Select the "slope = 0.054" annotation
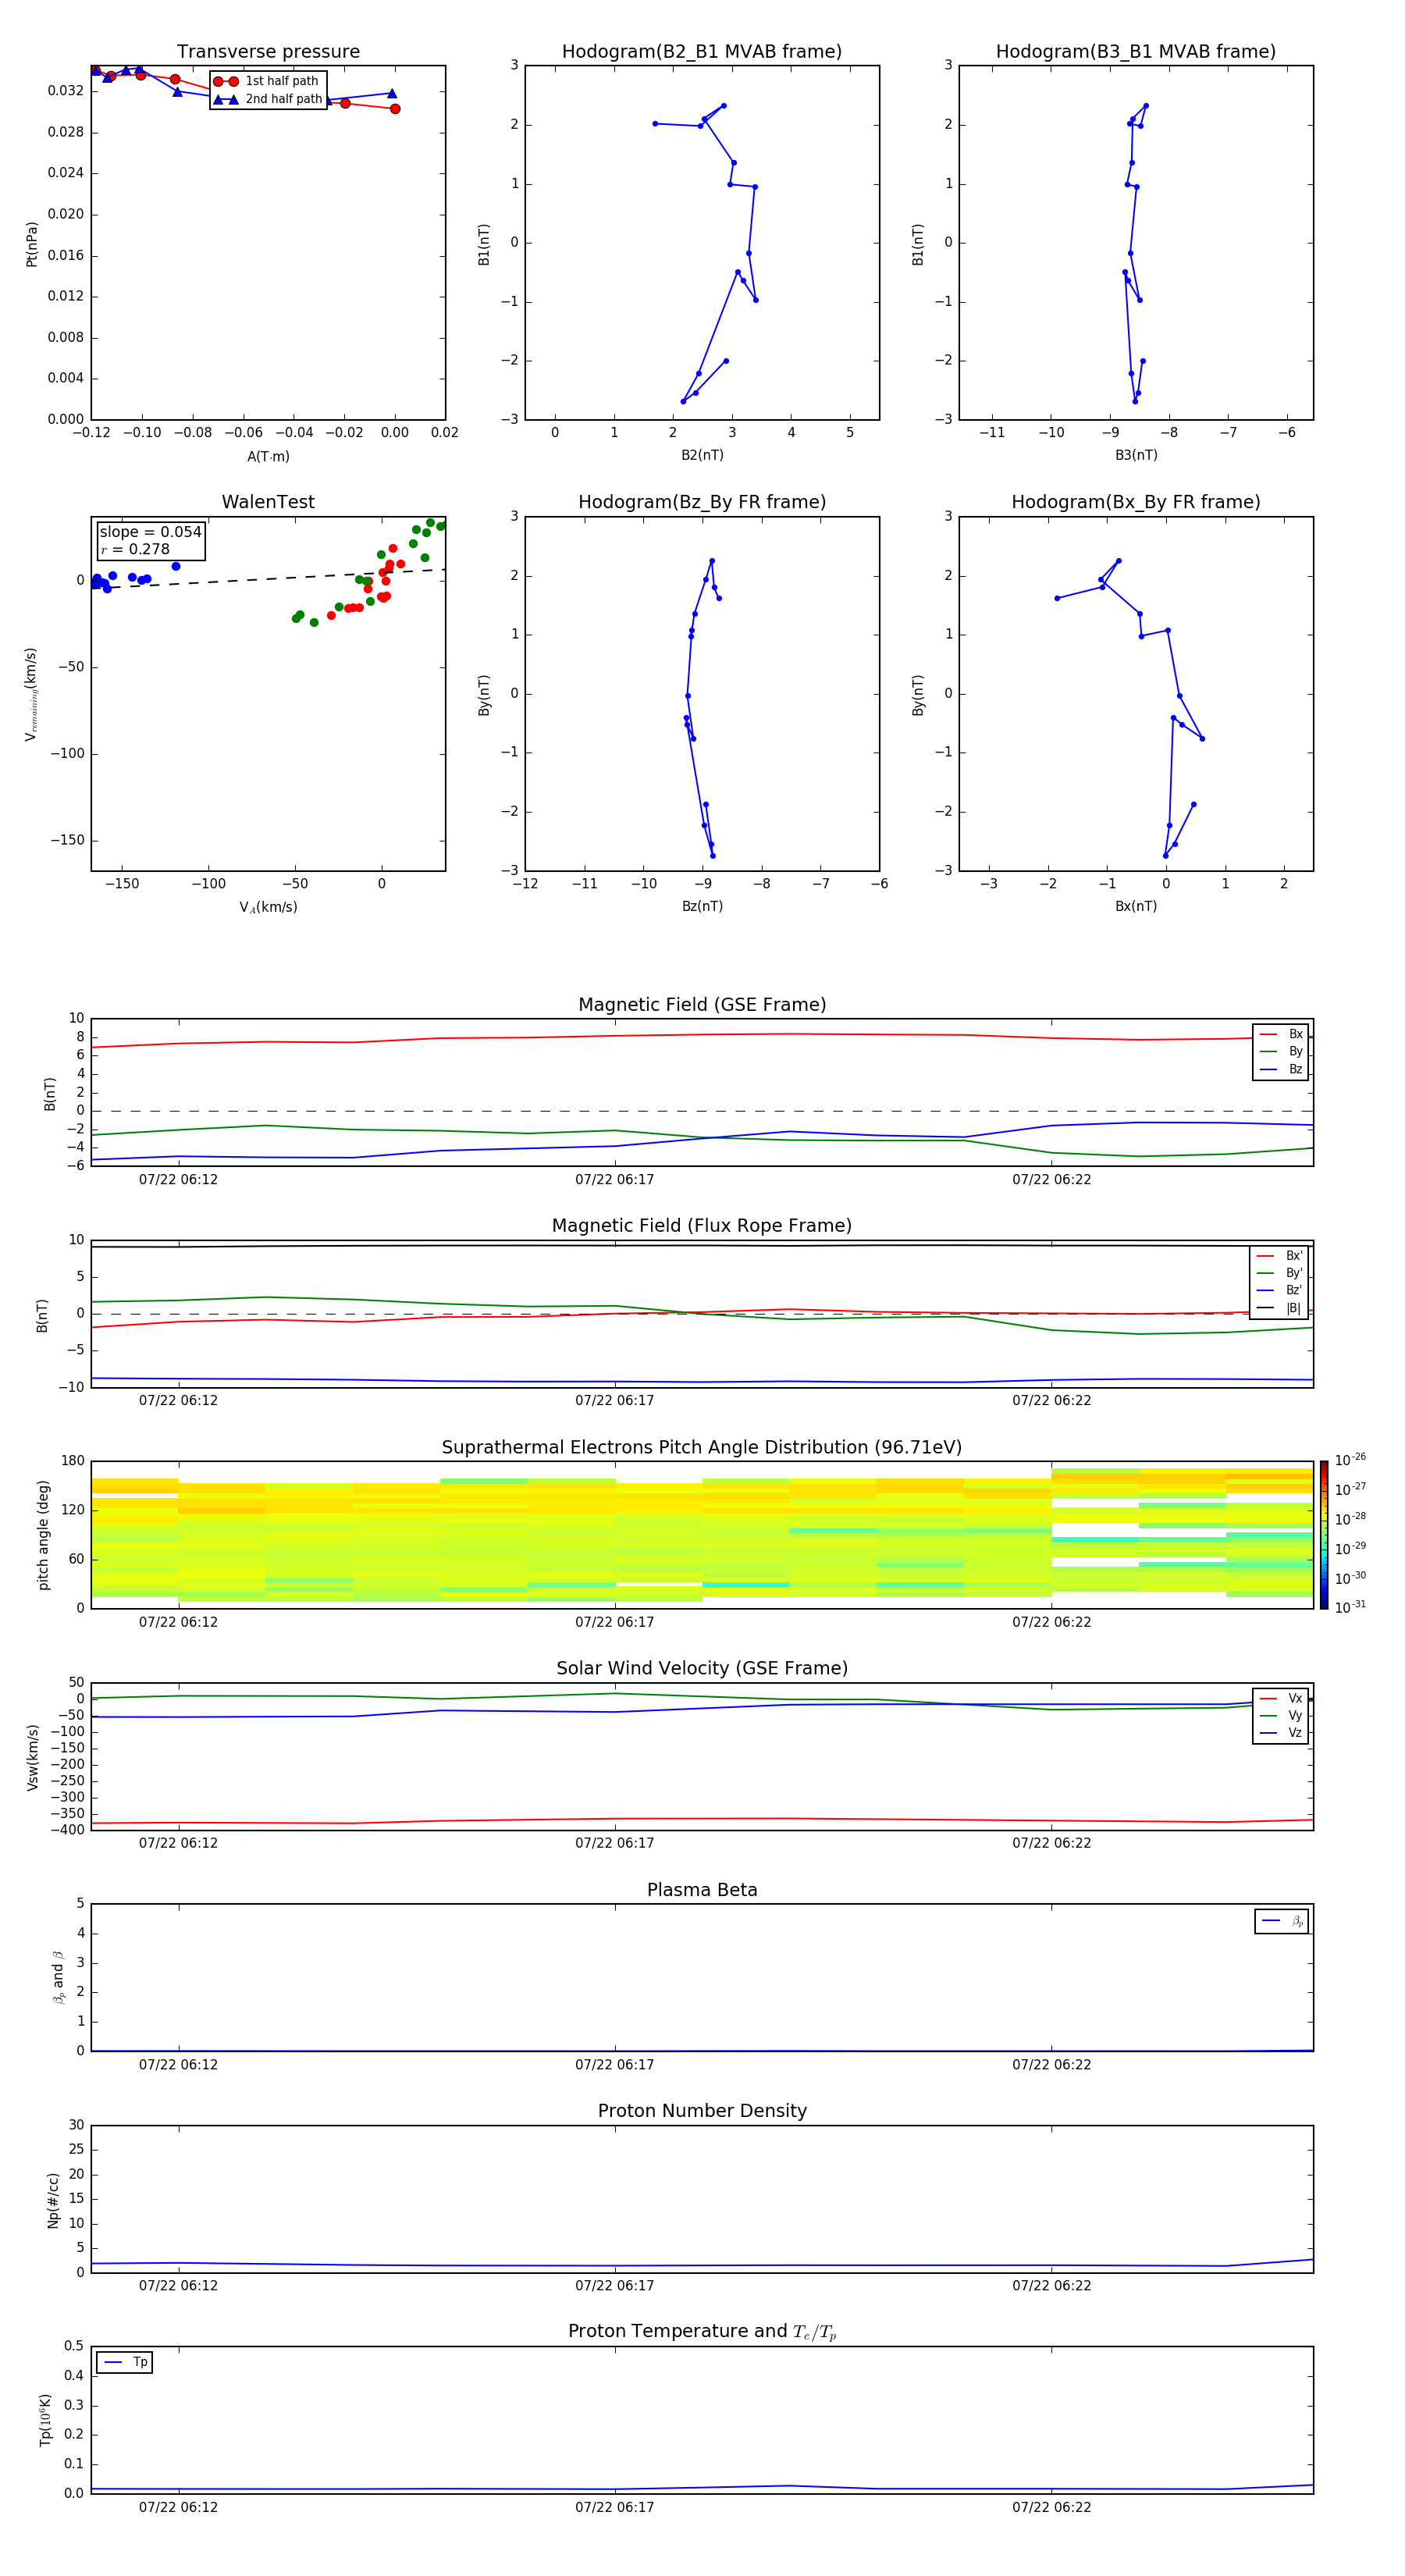 150,532
